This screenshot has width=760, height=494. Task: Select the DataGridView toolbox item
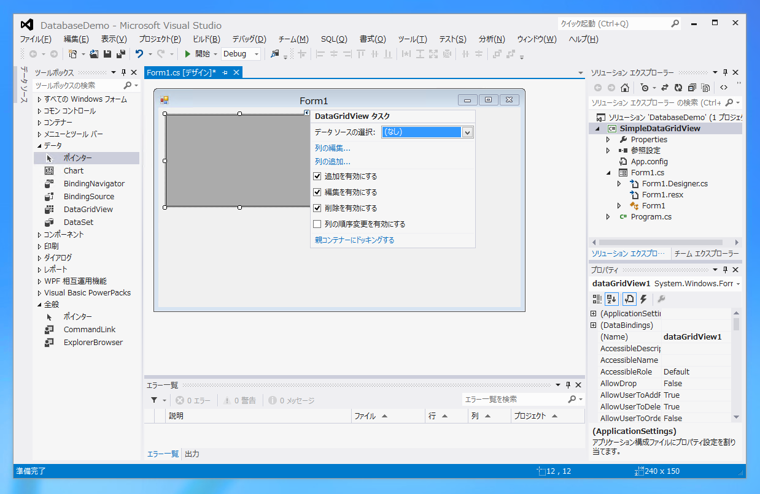[x=88, y=209]
